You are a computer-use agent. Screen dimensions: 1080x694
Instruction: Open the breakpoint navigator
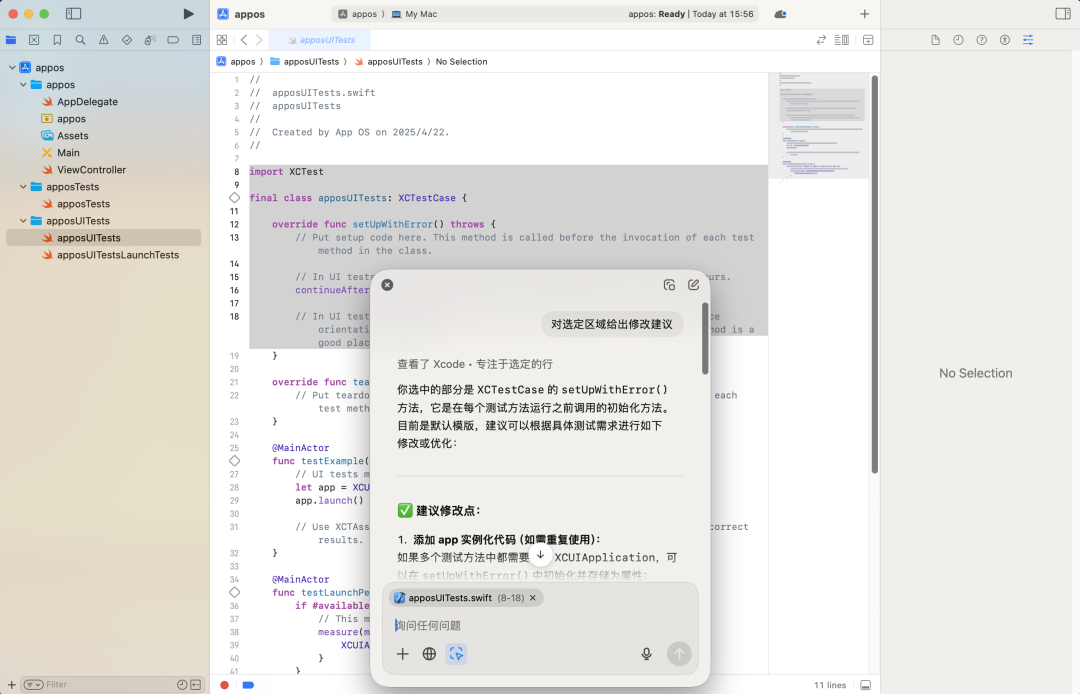(173, 40)
